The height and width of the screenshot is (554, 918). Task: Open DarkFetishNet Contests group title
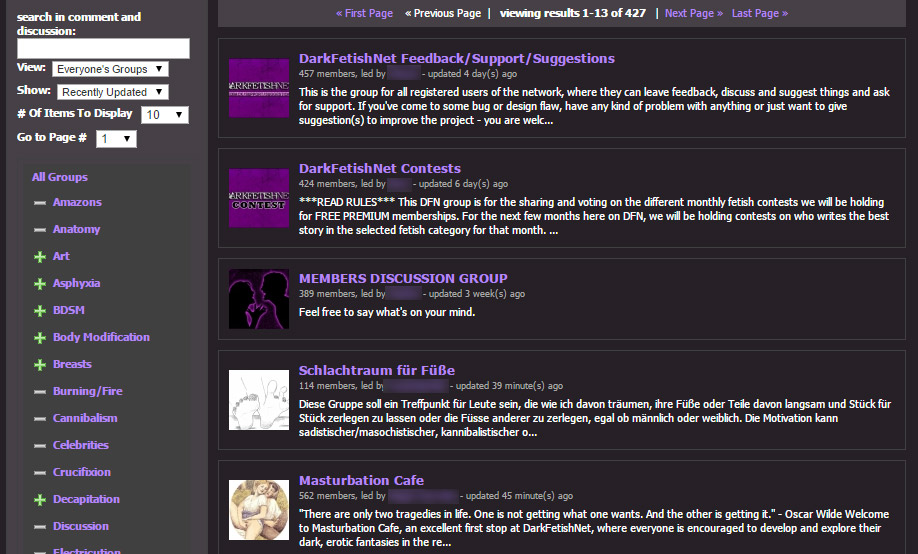coord(380,169)
